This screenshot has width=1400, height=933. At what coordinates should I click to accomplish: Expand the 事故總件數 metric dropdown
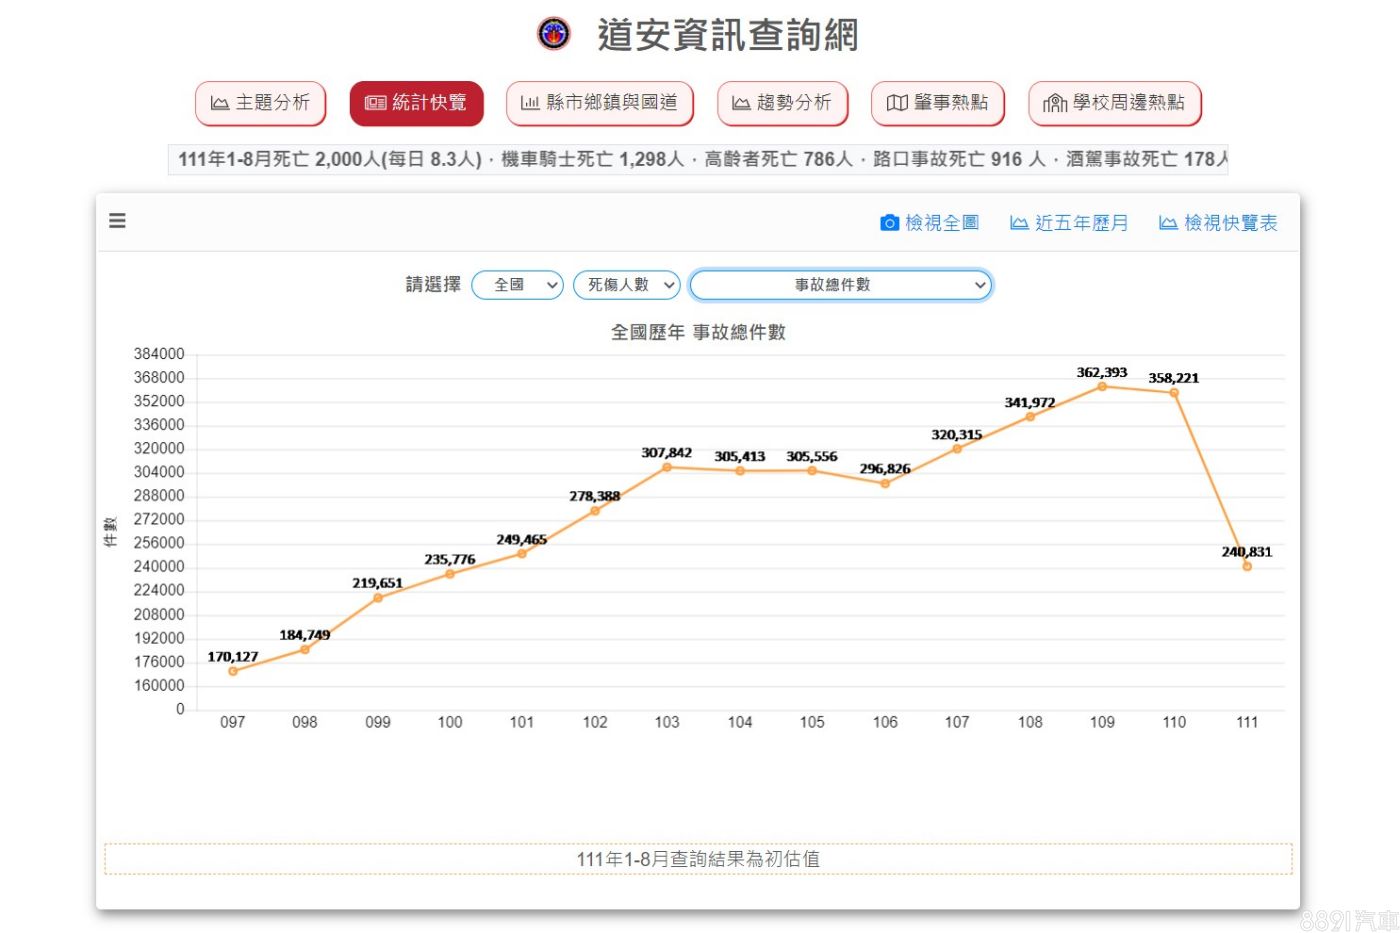click(840, 285)
